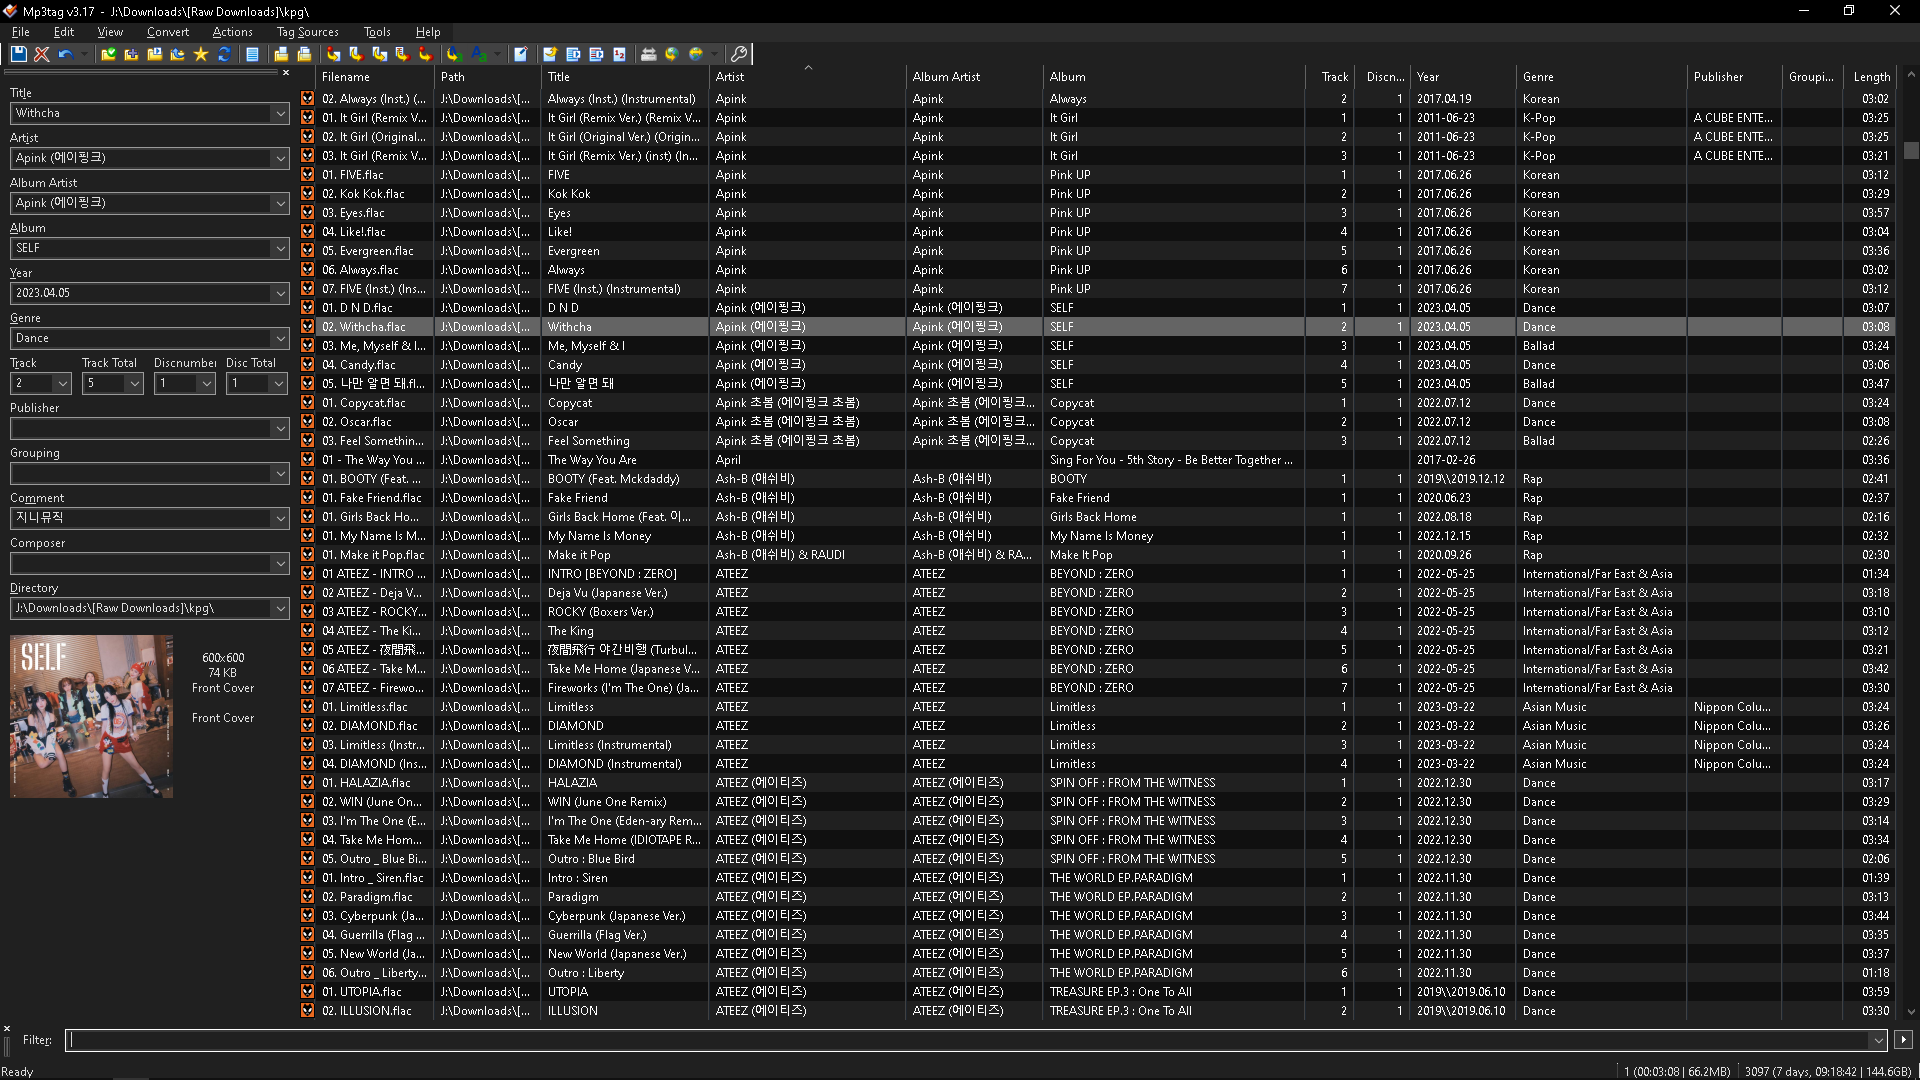Image resolution: width=1920 pixels, height=1080 pixels.
Task: Close the filter bar with small x
Action: tap(7, 1028)
